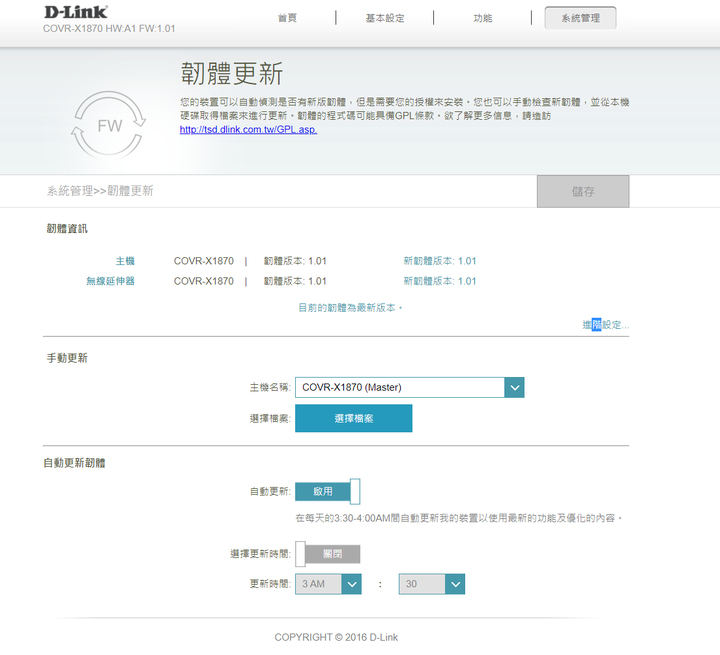Open 進階設定 advanced settings link
This screenshot has width=720, height=655.
click(606, 325)
